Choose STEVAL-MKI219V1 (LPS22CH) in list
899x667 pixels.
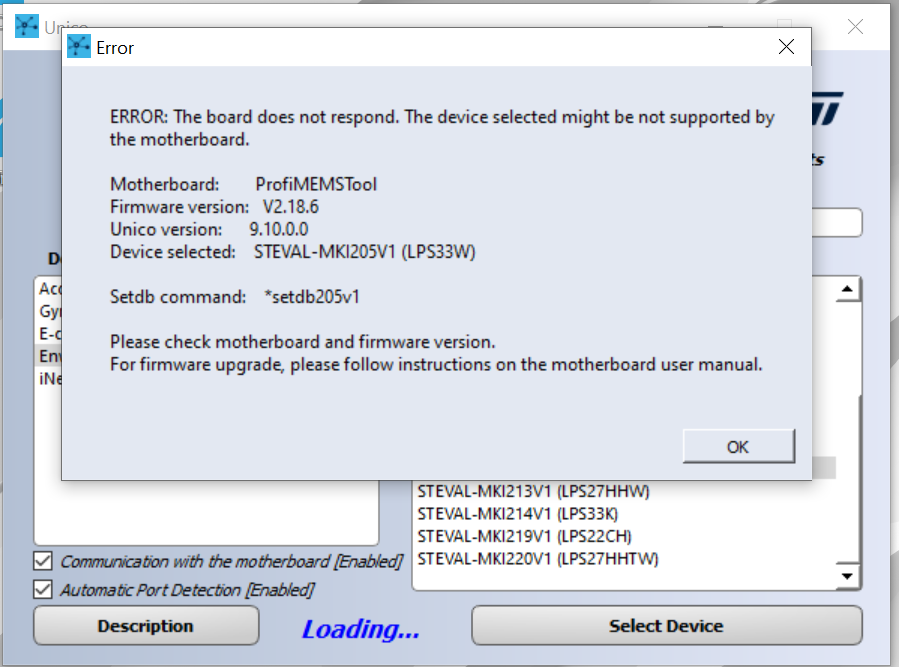pyautogui.click(x=524, y=536)
